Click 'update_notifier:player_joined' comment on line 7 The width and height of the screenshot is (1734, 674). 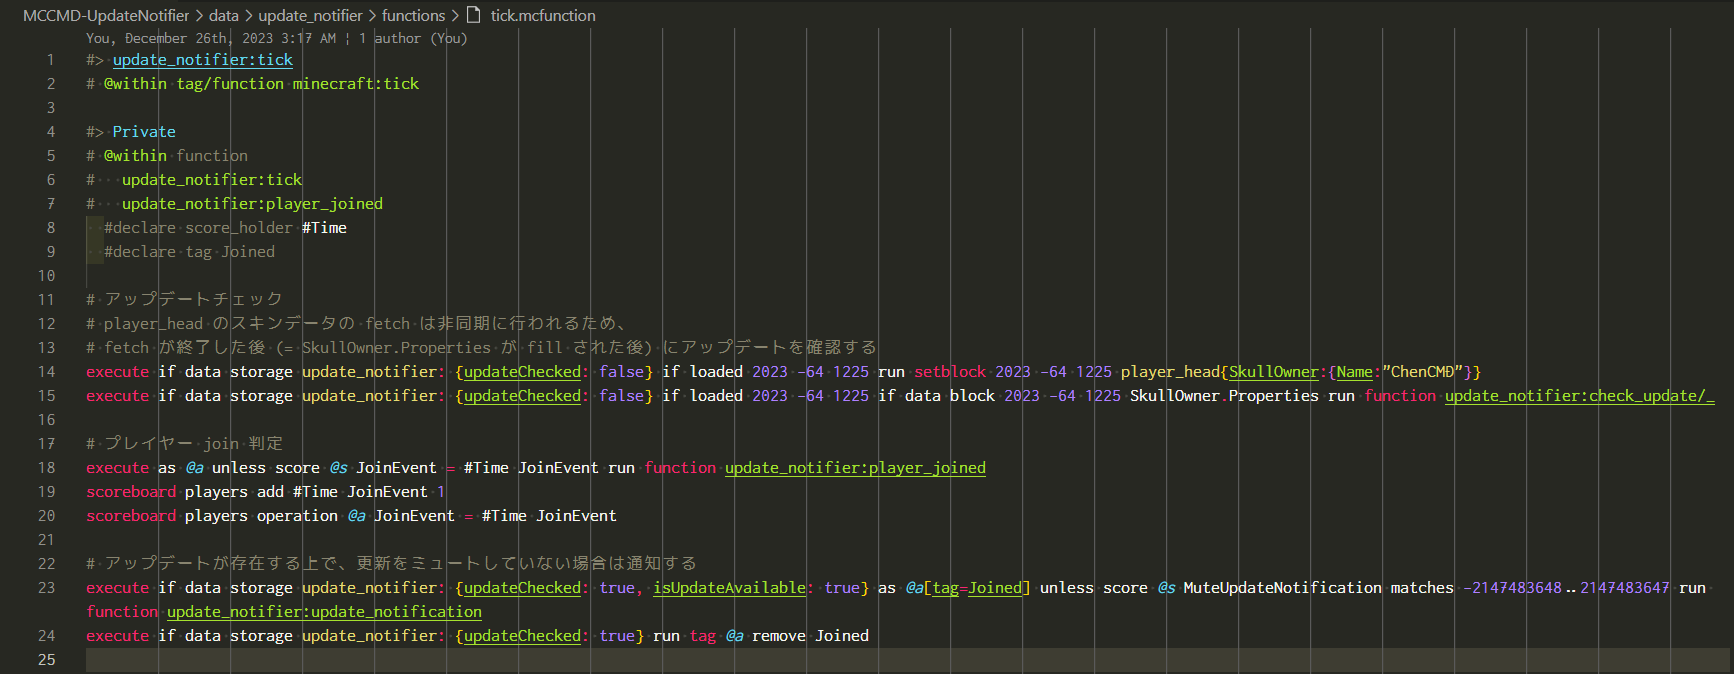[252, 204]
